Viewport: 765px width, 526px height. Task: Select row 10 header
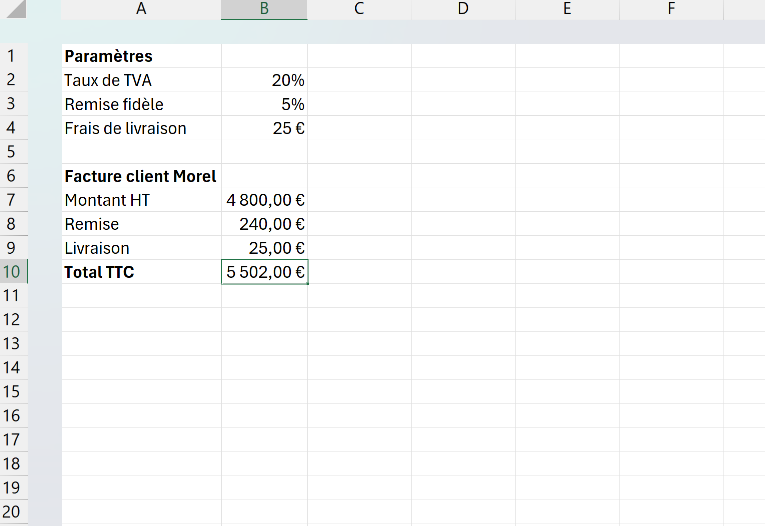14,272
